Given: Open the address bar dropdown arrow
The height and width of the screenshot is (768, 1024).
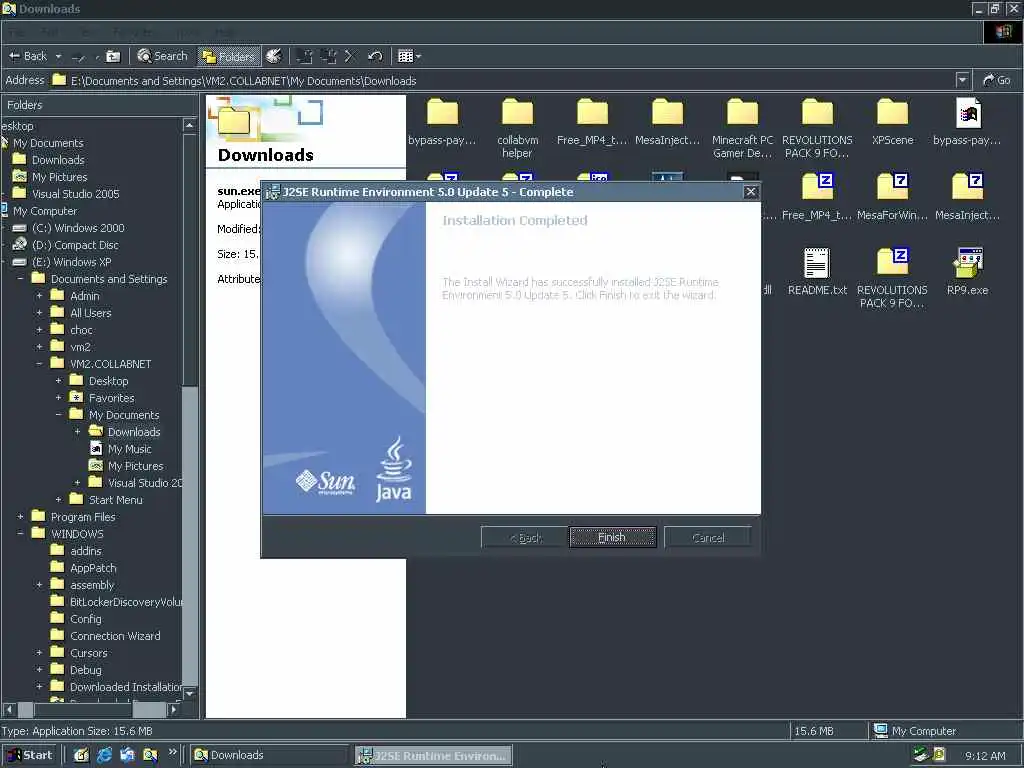Looking at the screenshot, I should coord(962,80).
